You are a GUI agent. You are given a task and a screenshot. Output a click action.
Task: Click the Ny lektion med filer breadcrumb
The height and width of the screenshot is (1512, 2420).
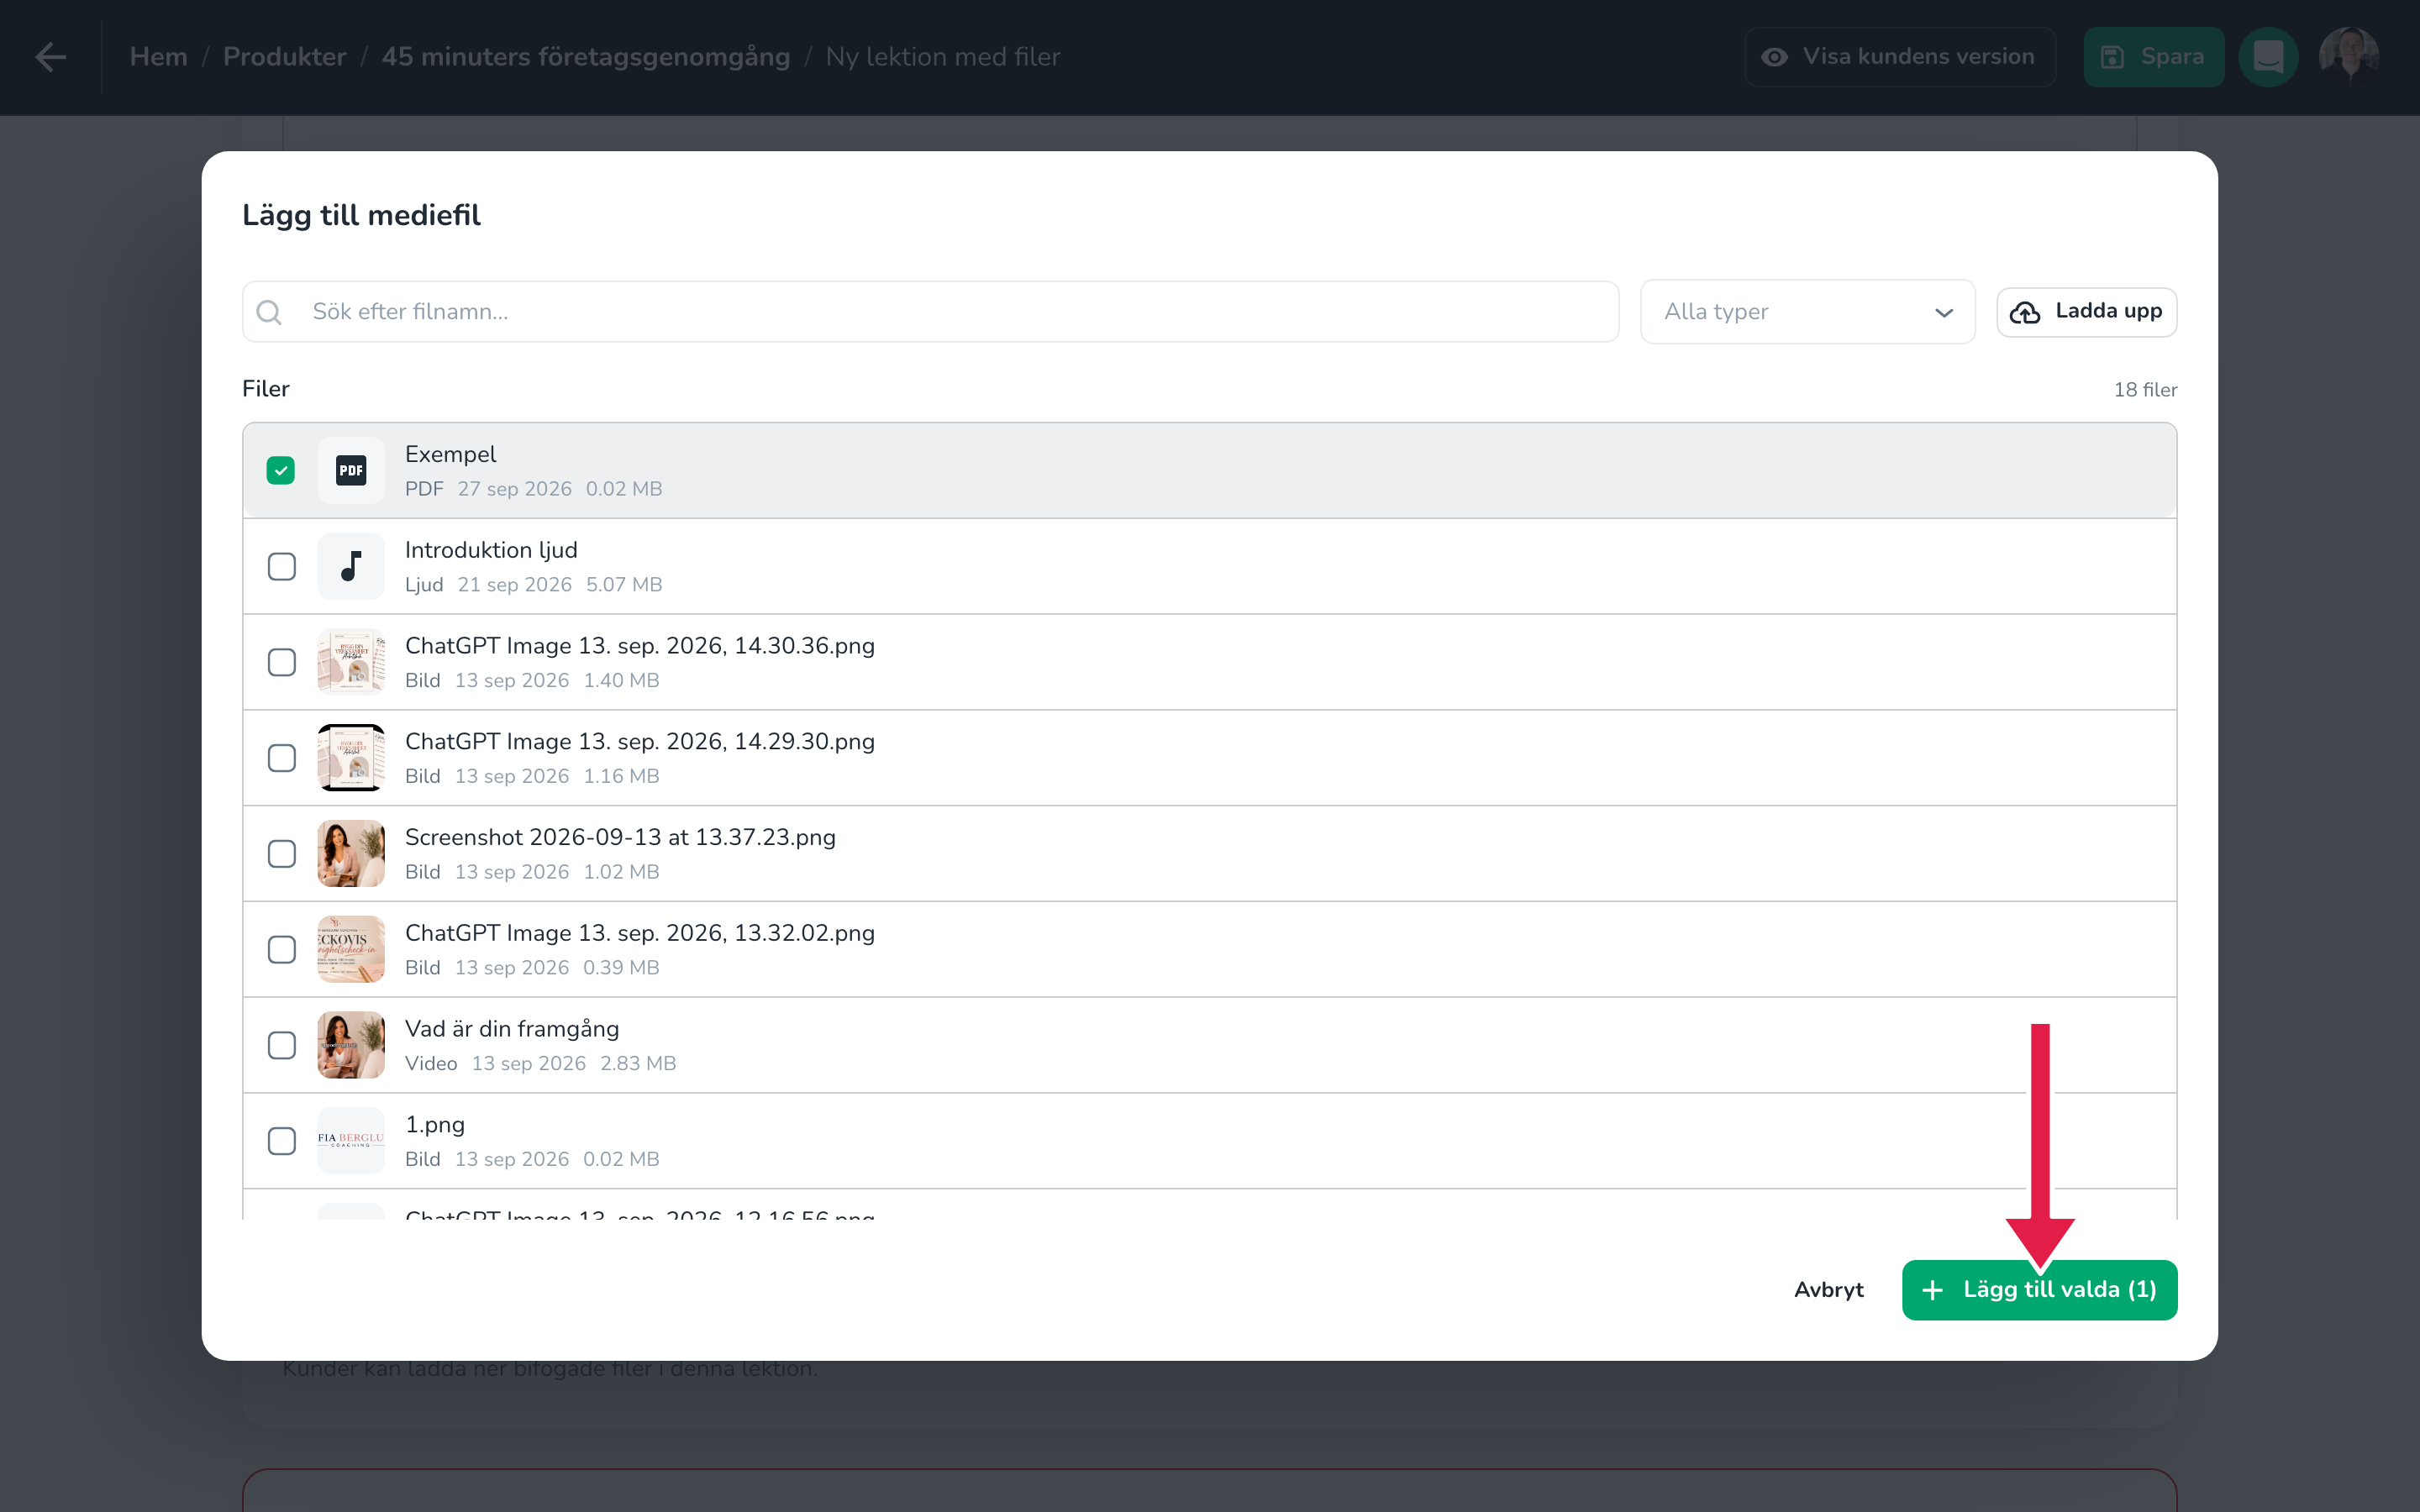[x=943, y=57]
